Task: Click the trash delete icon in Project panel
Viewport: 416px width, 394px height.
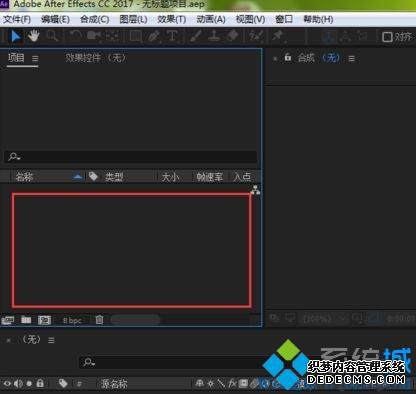Action: (99, 320)
